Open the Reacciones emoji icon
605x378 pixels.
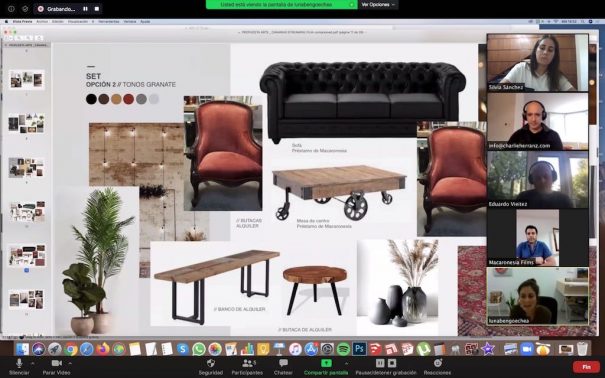pos(438,363)
